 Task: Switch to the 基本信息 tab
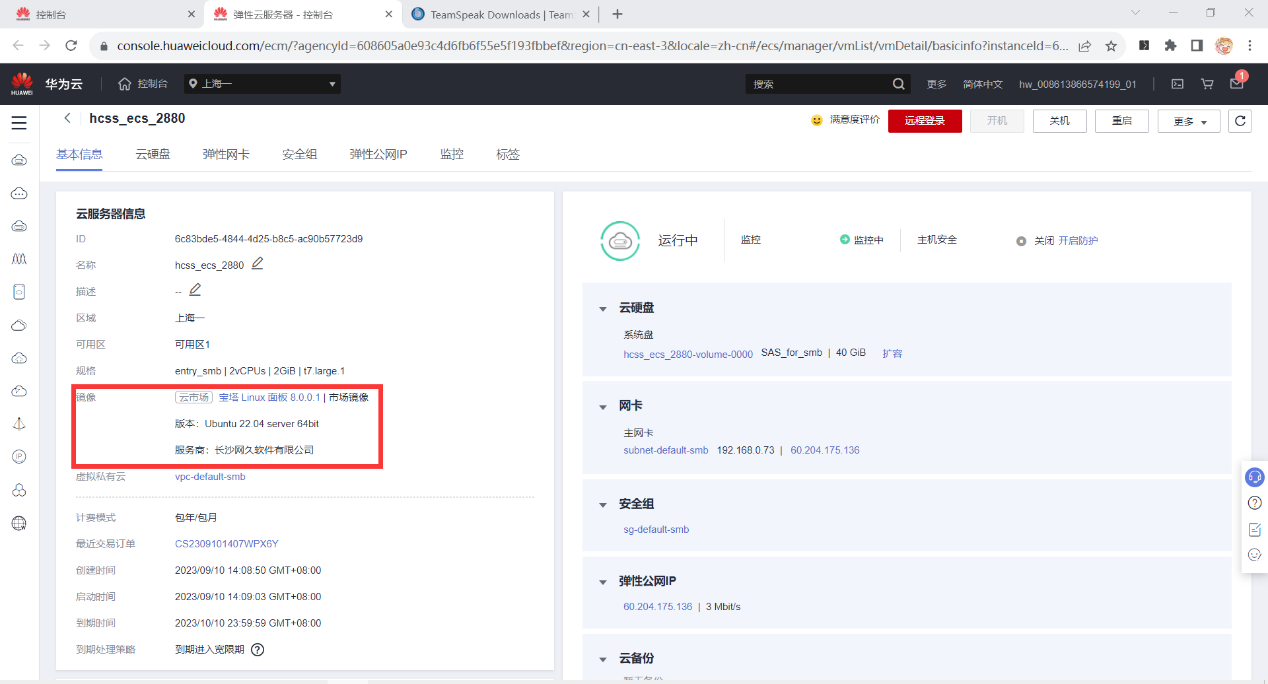79,154
